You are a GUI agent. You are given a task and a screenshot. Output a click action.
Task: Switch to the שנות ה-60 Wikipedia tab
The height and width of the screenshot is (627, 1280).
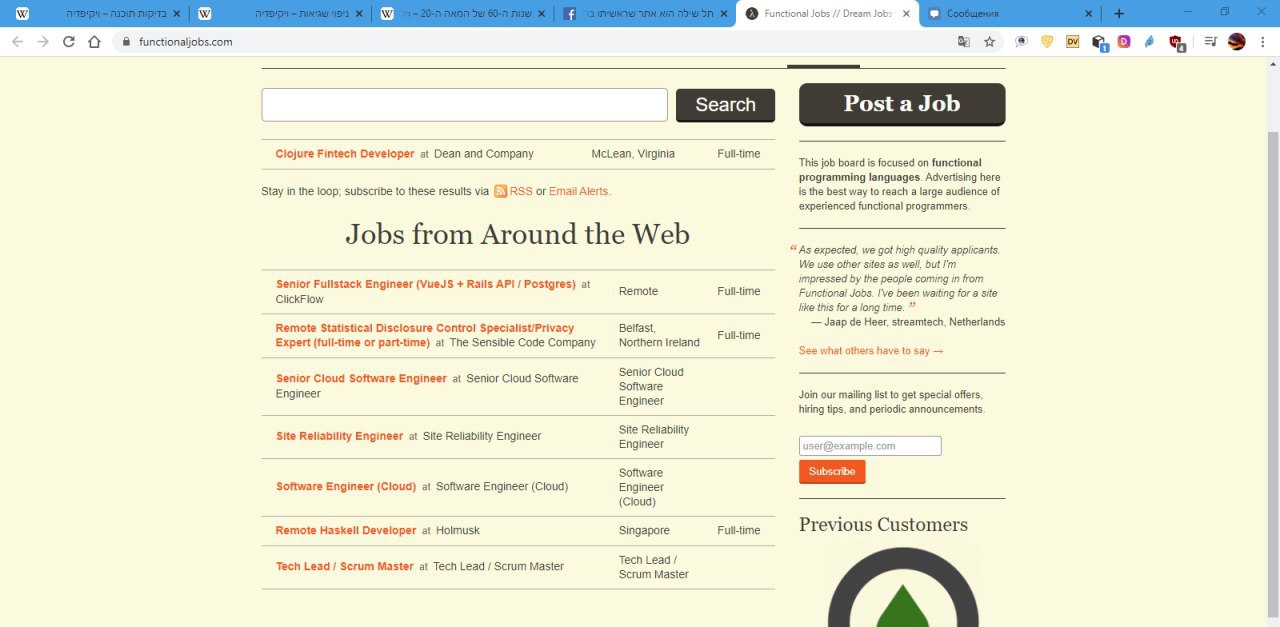[462, 14]
